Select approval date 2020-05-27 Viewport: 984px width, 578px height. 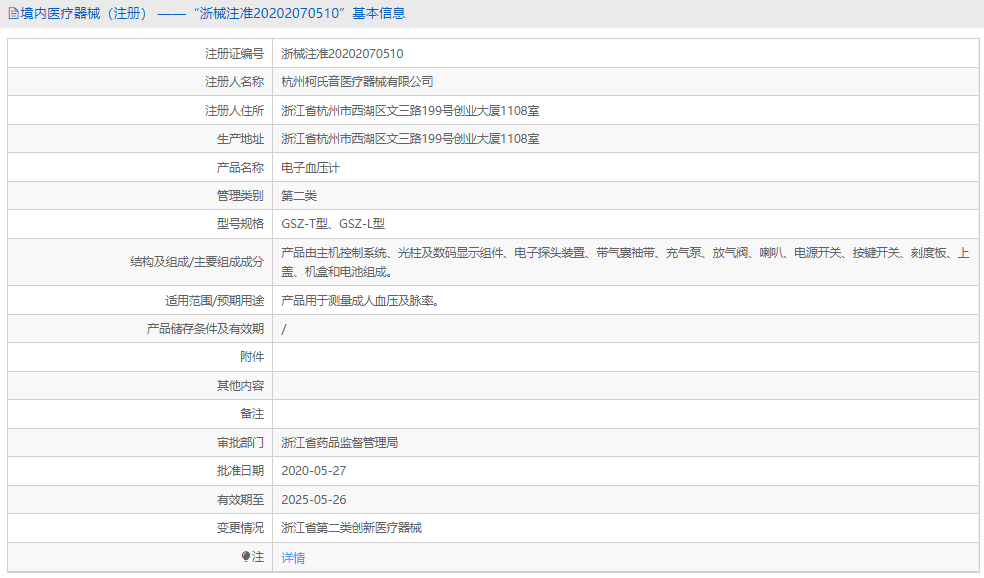coord(314,470)
